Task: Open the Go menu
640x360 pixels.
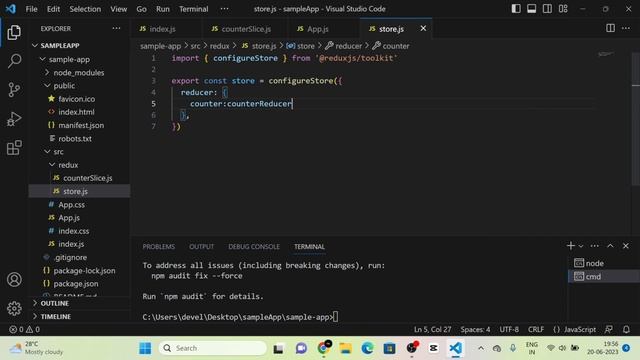Action: (141, 9)
